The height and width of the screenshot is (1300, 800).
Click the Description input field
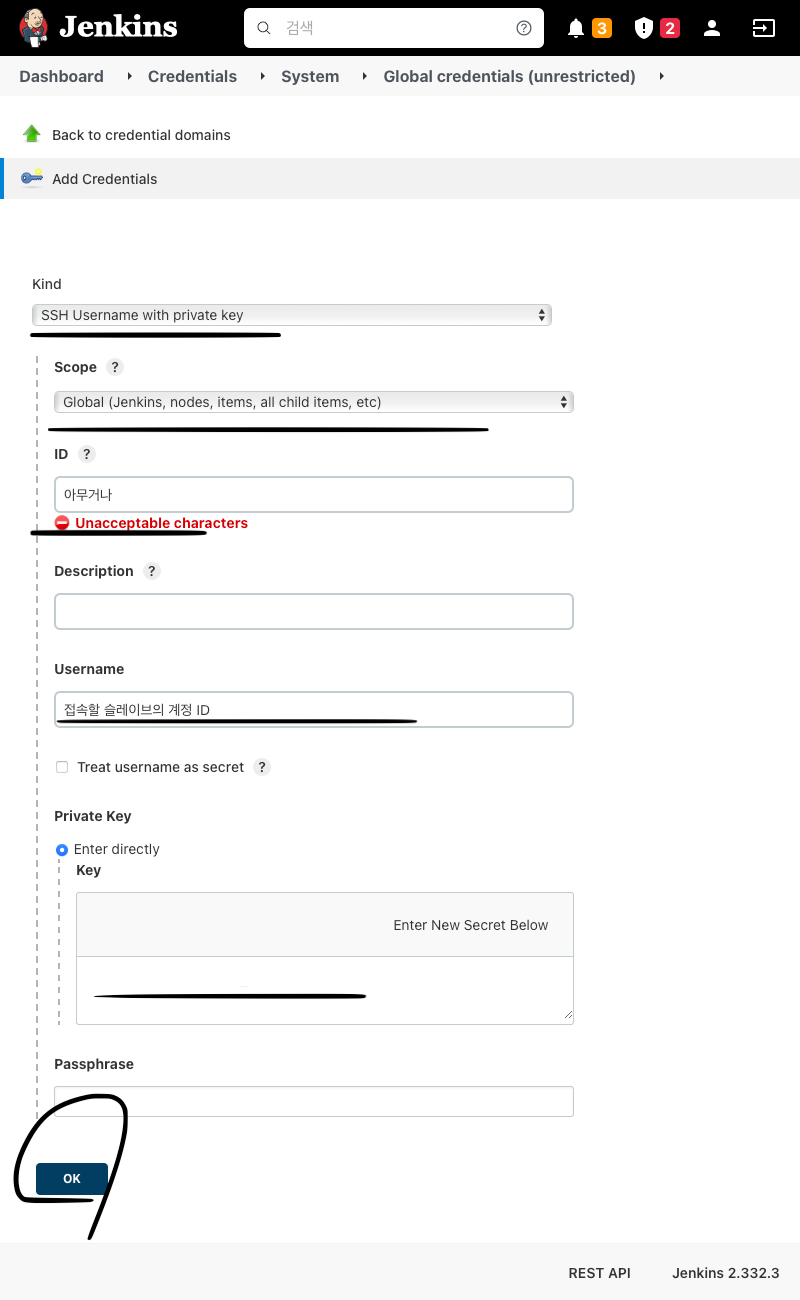(x=313, y=611)
